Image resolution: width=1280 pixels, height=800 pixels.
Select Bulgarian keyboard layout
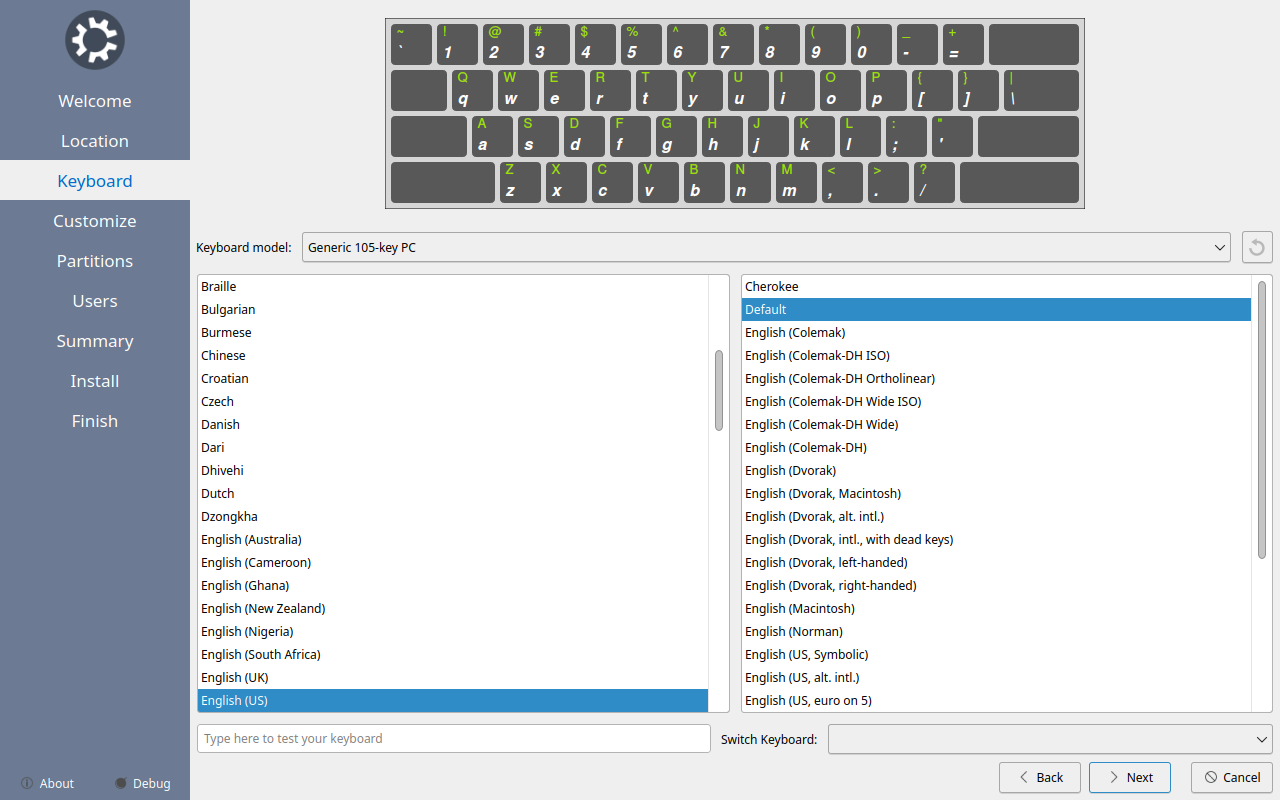tap(453, 310)
